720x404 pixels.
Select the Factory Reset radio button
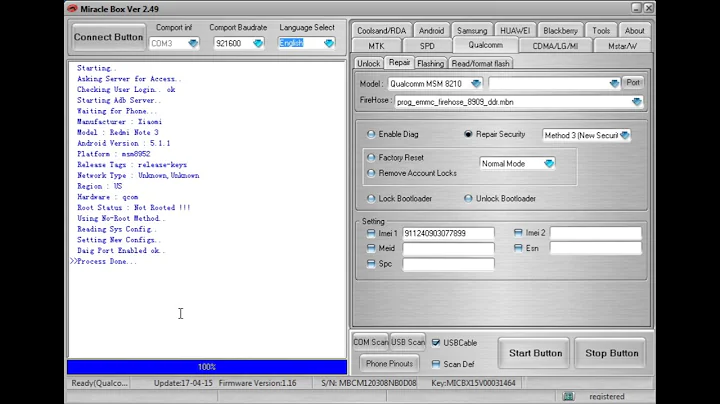[x=371, y=157]
